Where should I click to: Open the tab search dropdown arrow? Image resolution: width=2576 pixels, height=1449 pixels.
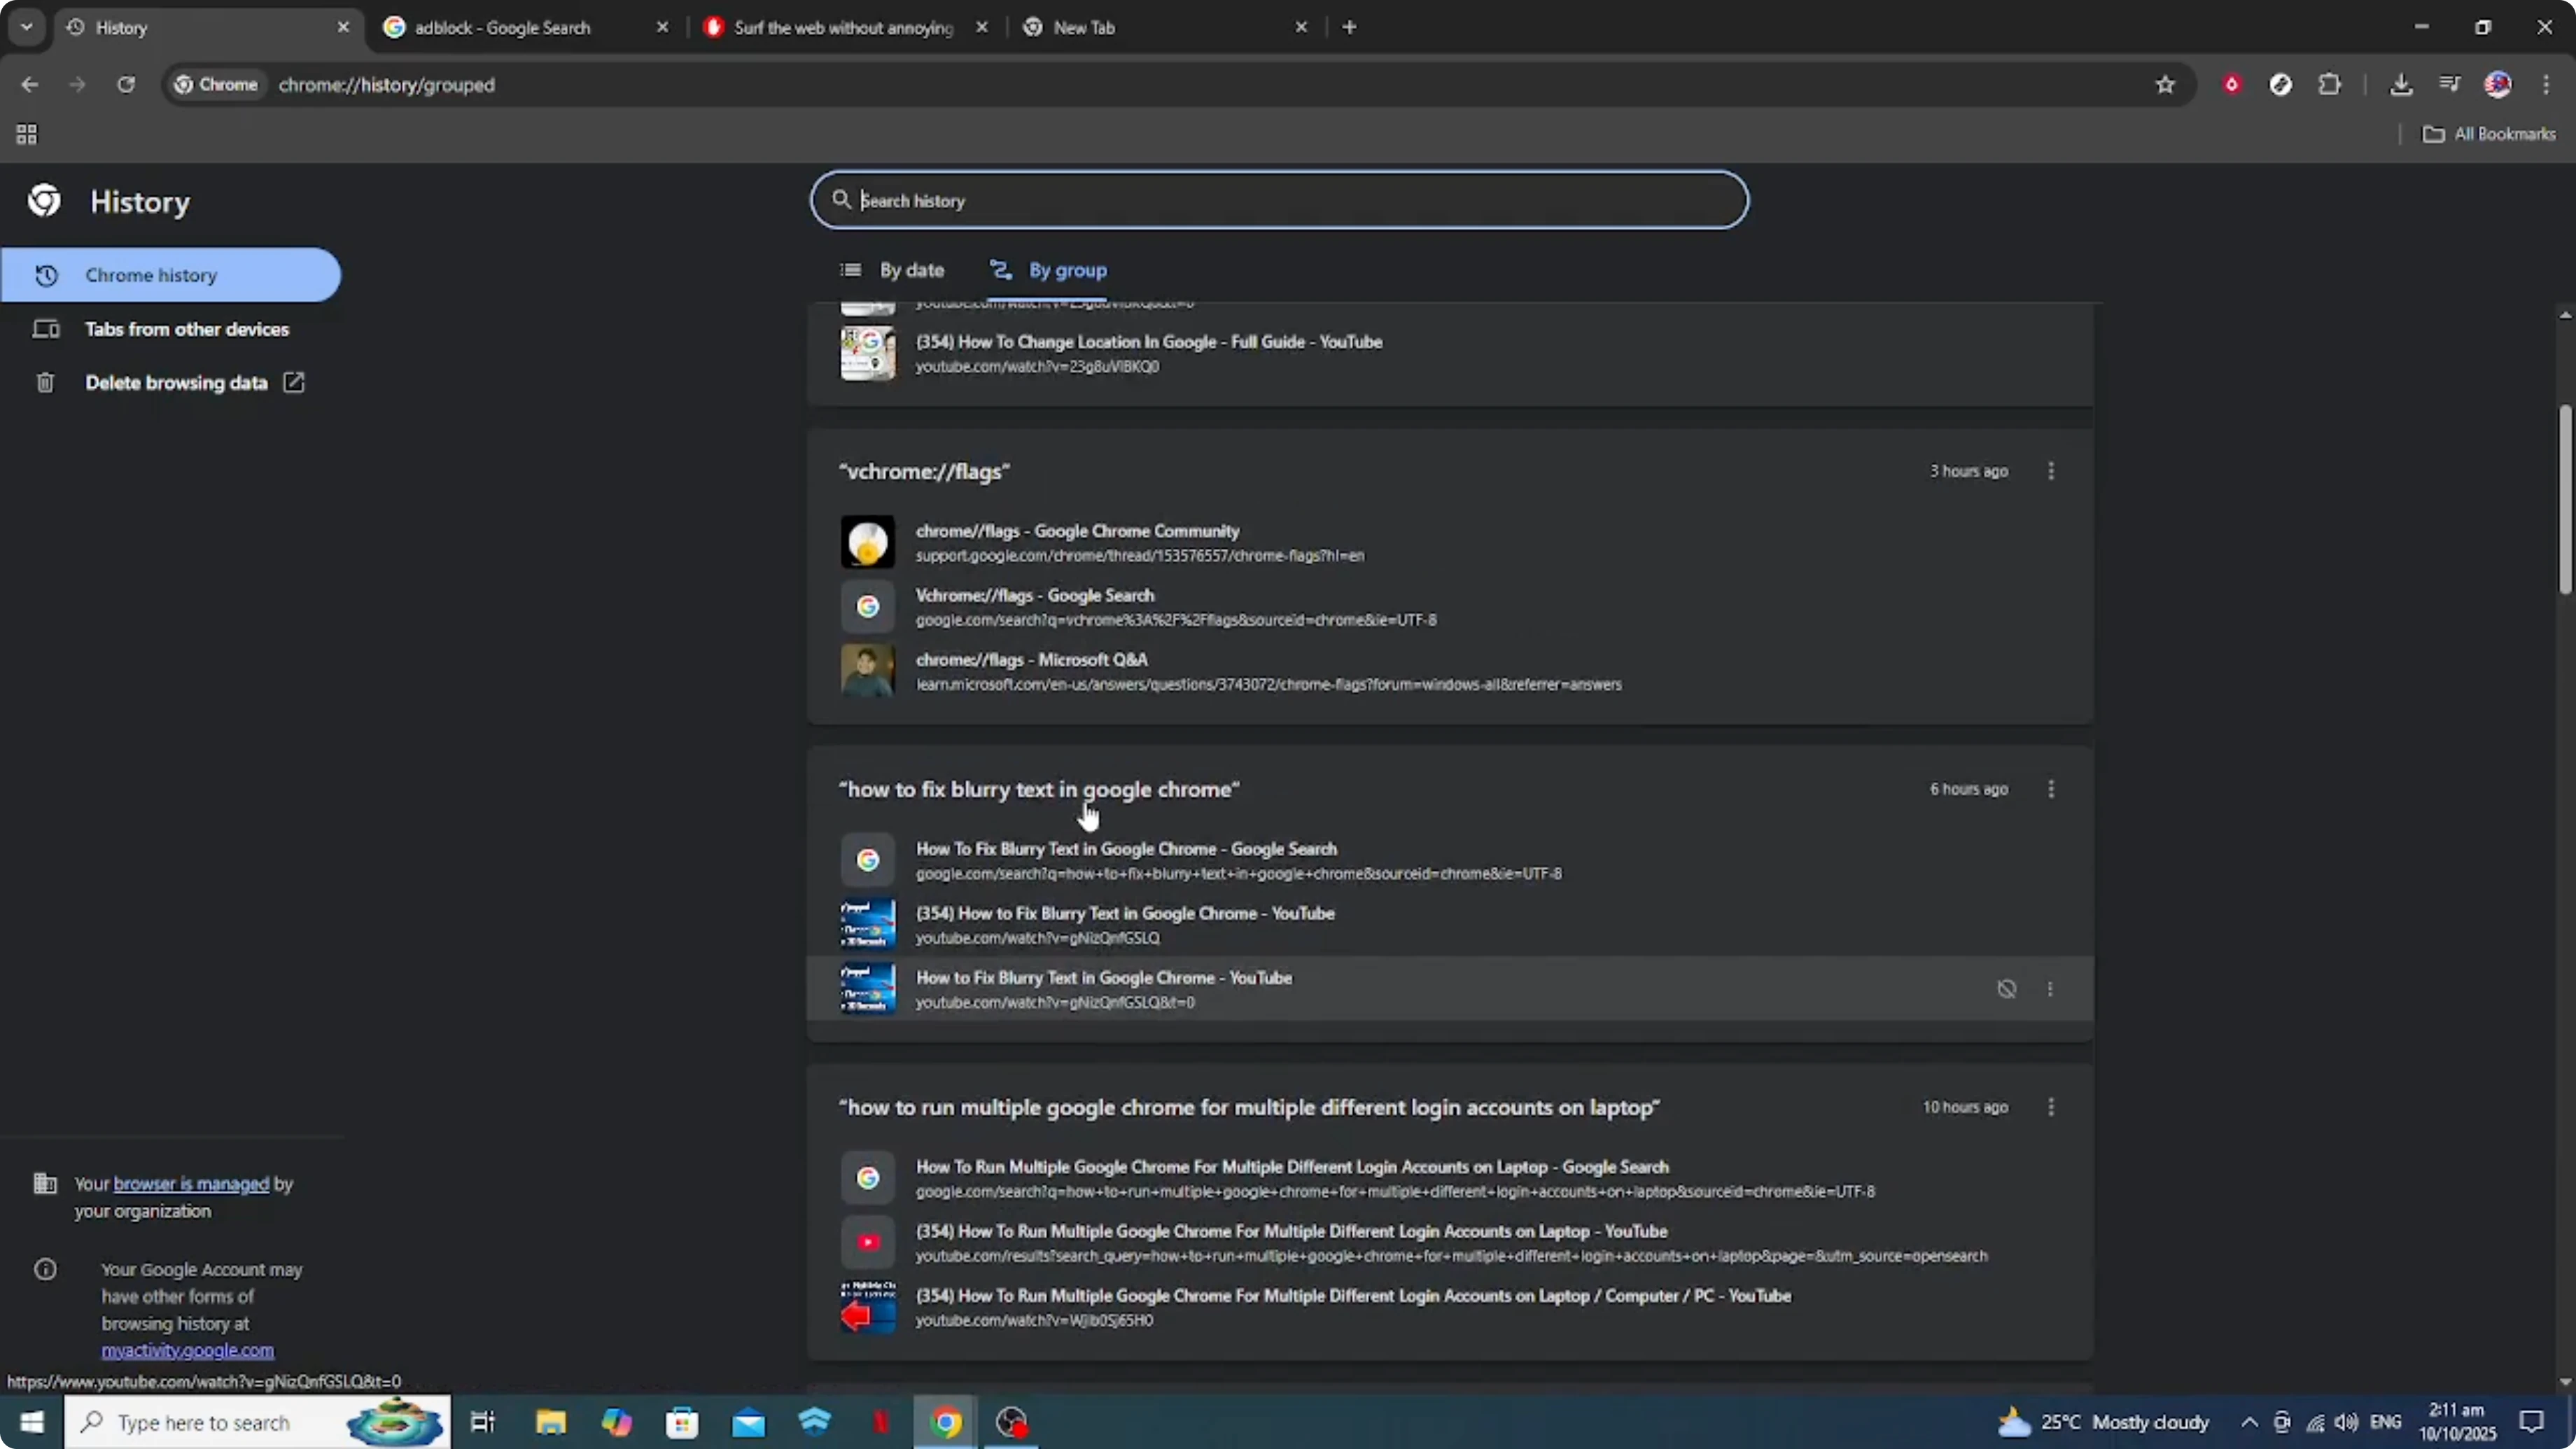pyautogui.click(x=26, y=27)
